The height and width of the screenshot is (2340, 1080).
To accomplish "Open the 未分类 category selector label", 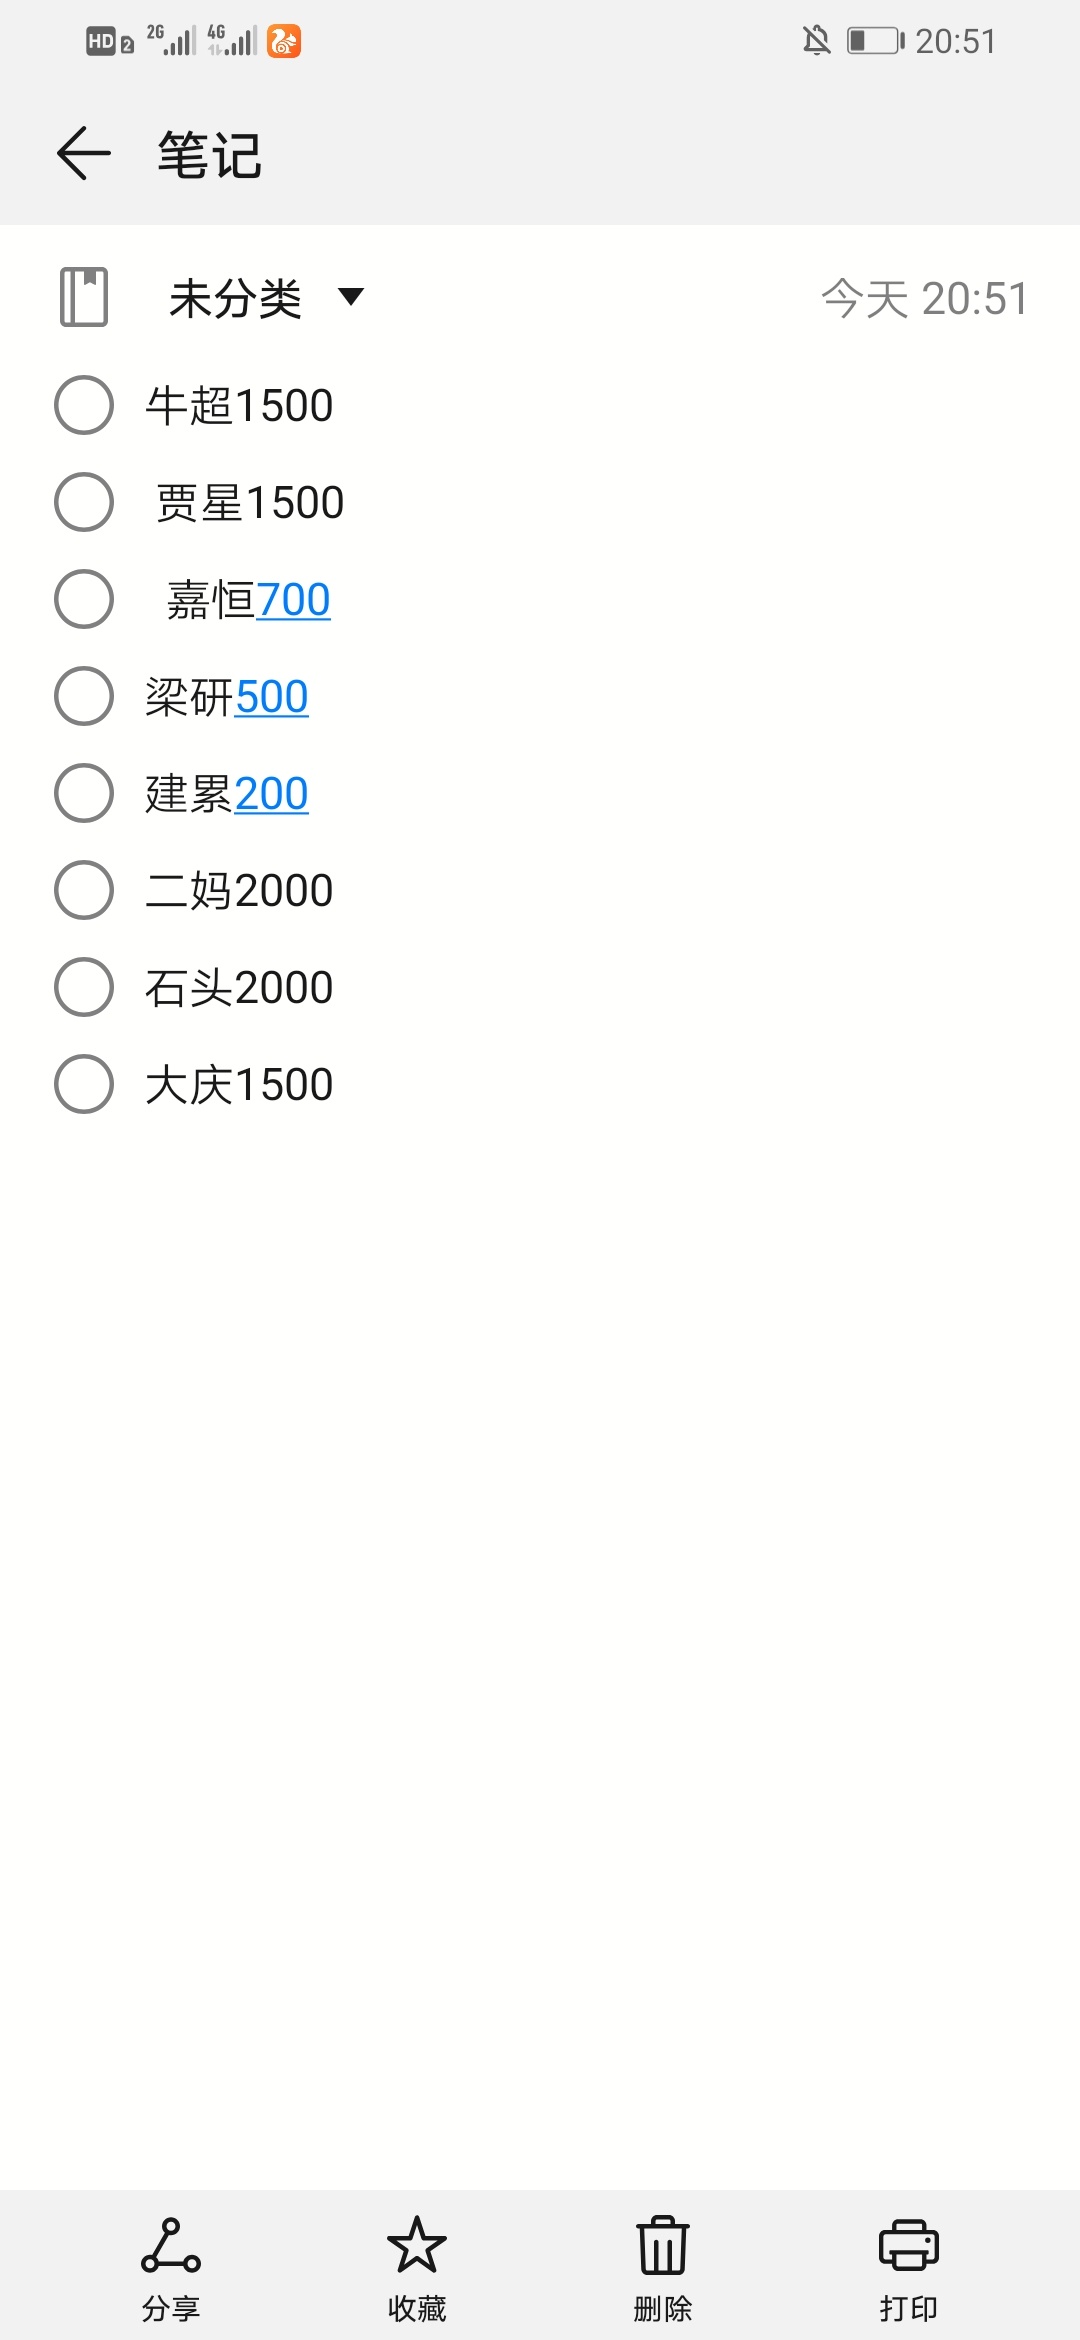I will (x=236, y=298).
